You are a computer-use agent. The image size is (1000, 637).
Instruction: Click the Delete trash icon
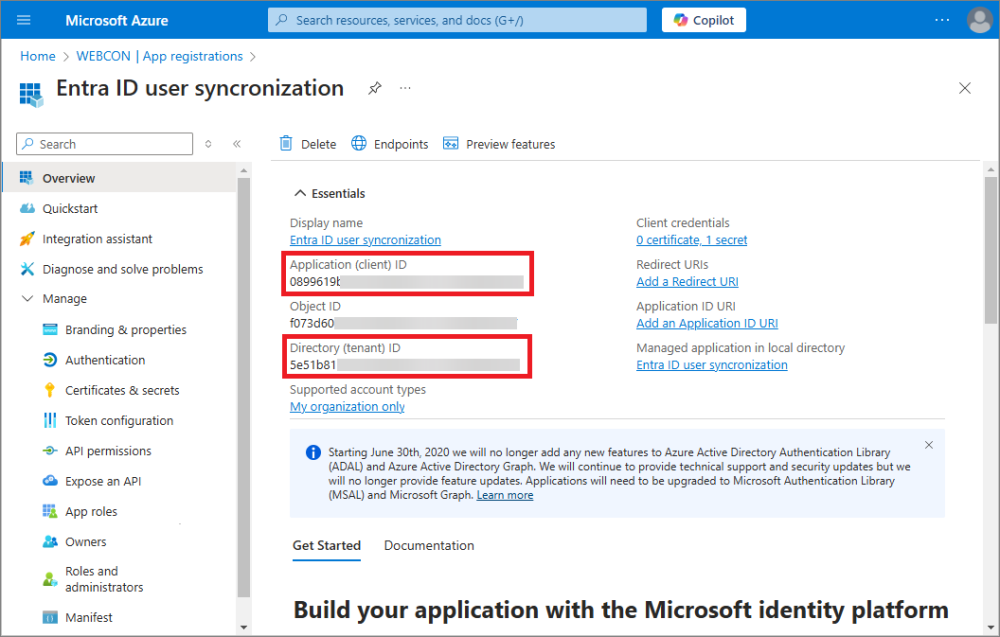point(287,144)
